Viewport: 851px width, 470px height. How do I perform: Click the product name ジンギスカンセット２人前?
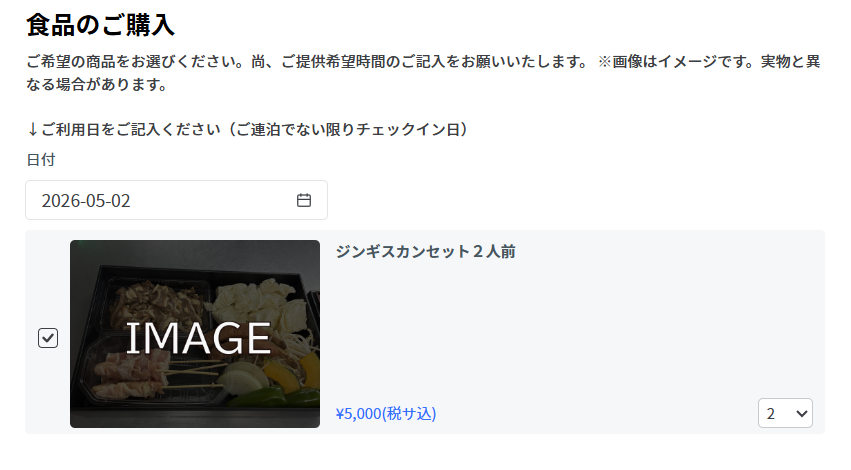point(425,252)
